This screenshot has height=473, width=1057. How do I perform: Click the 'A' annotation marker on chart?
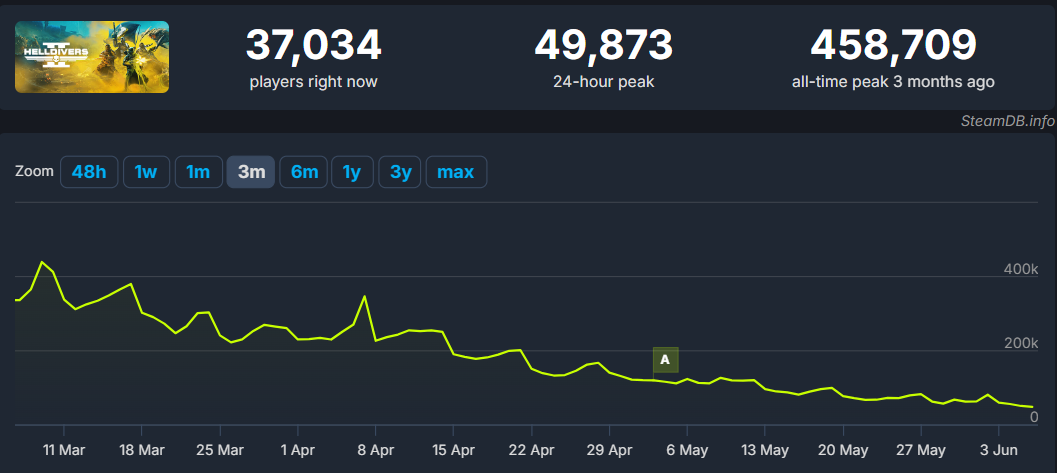[665, 359]
